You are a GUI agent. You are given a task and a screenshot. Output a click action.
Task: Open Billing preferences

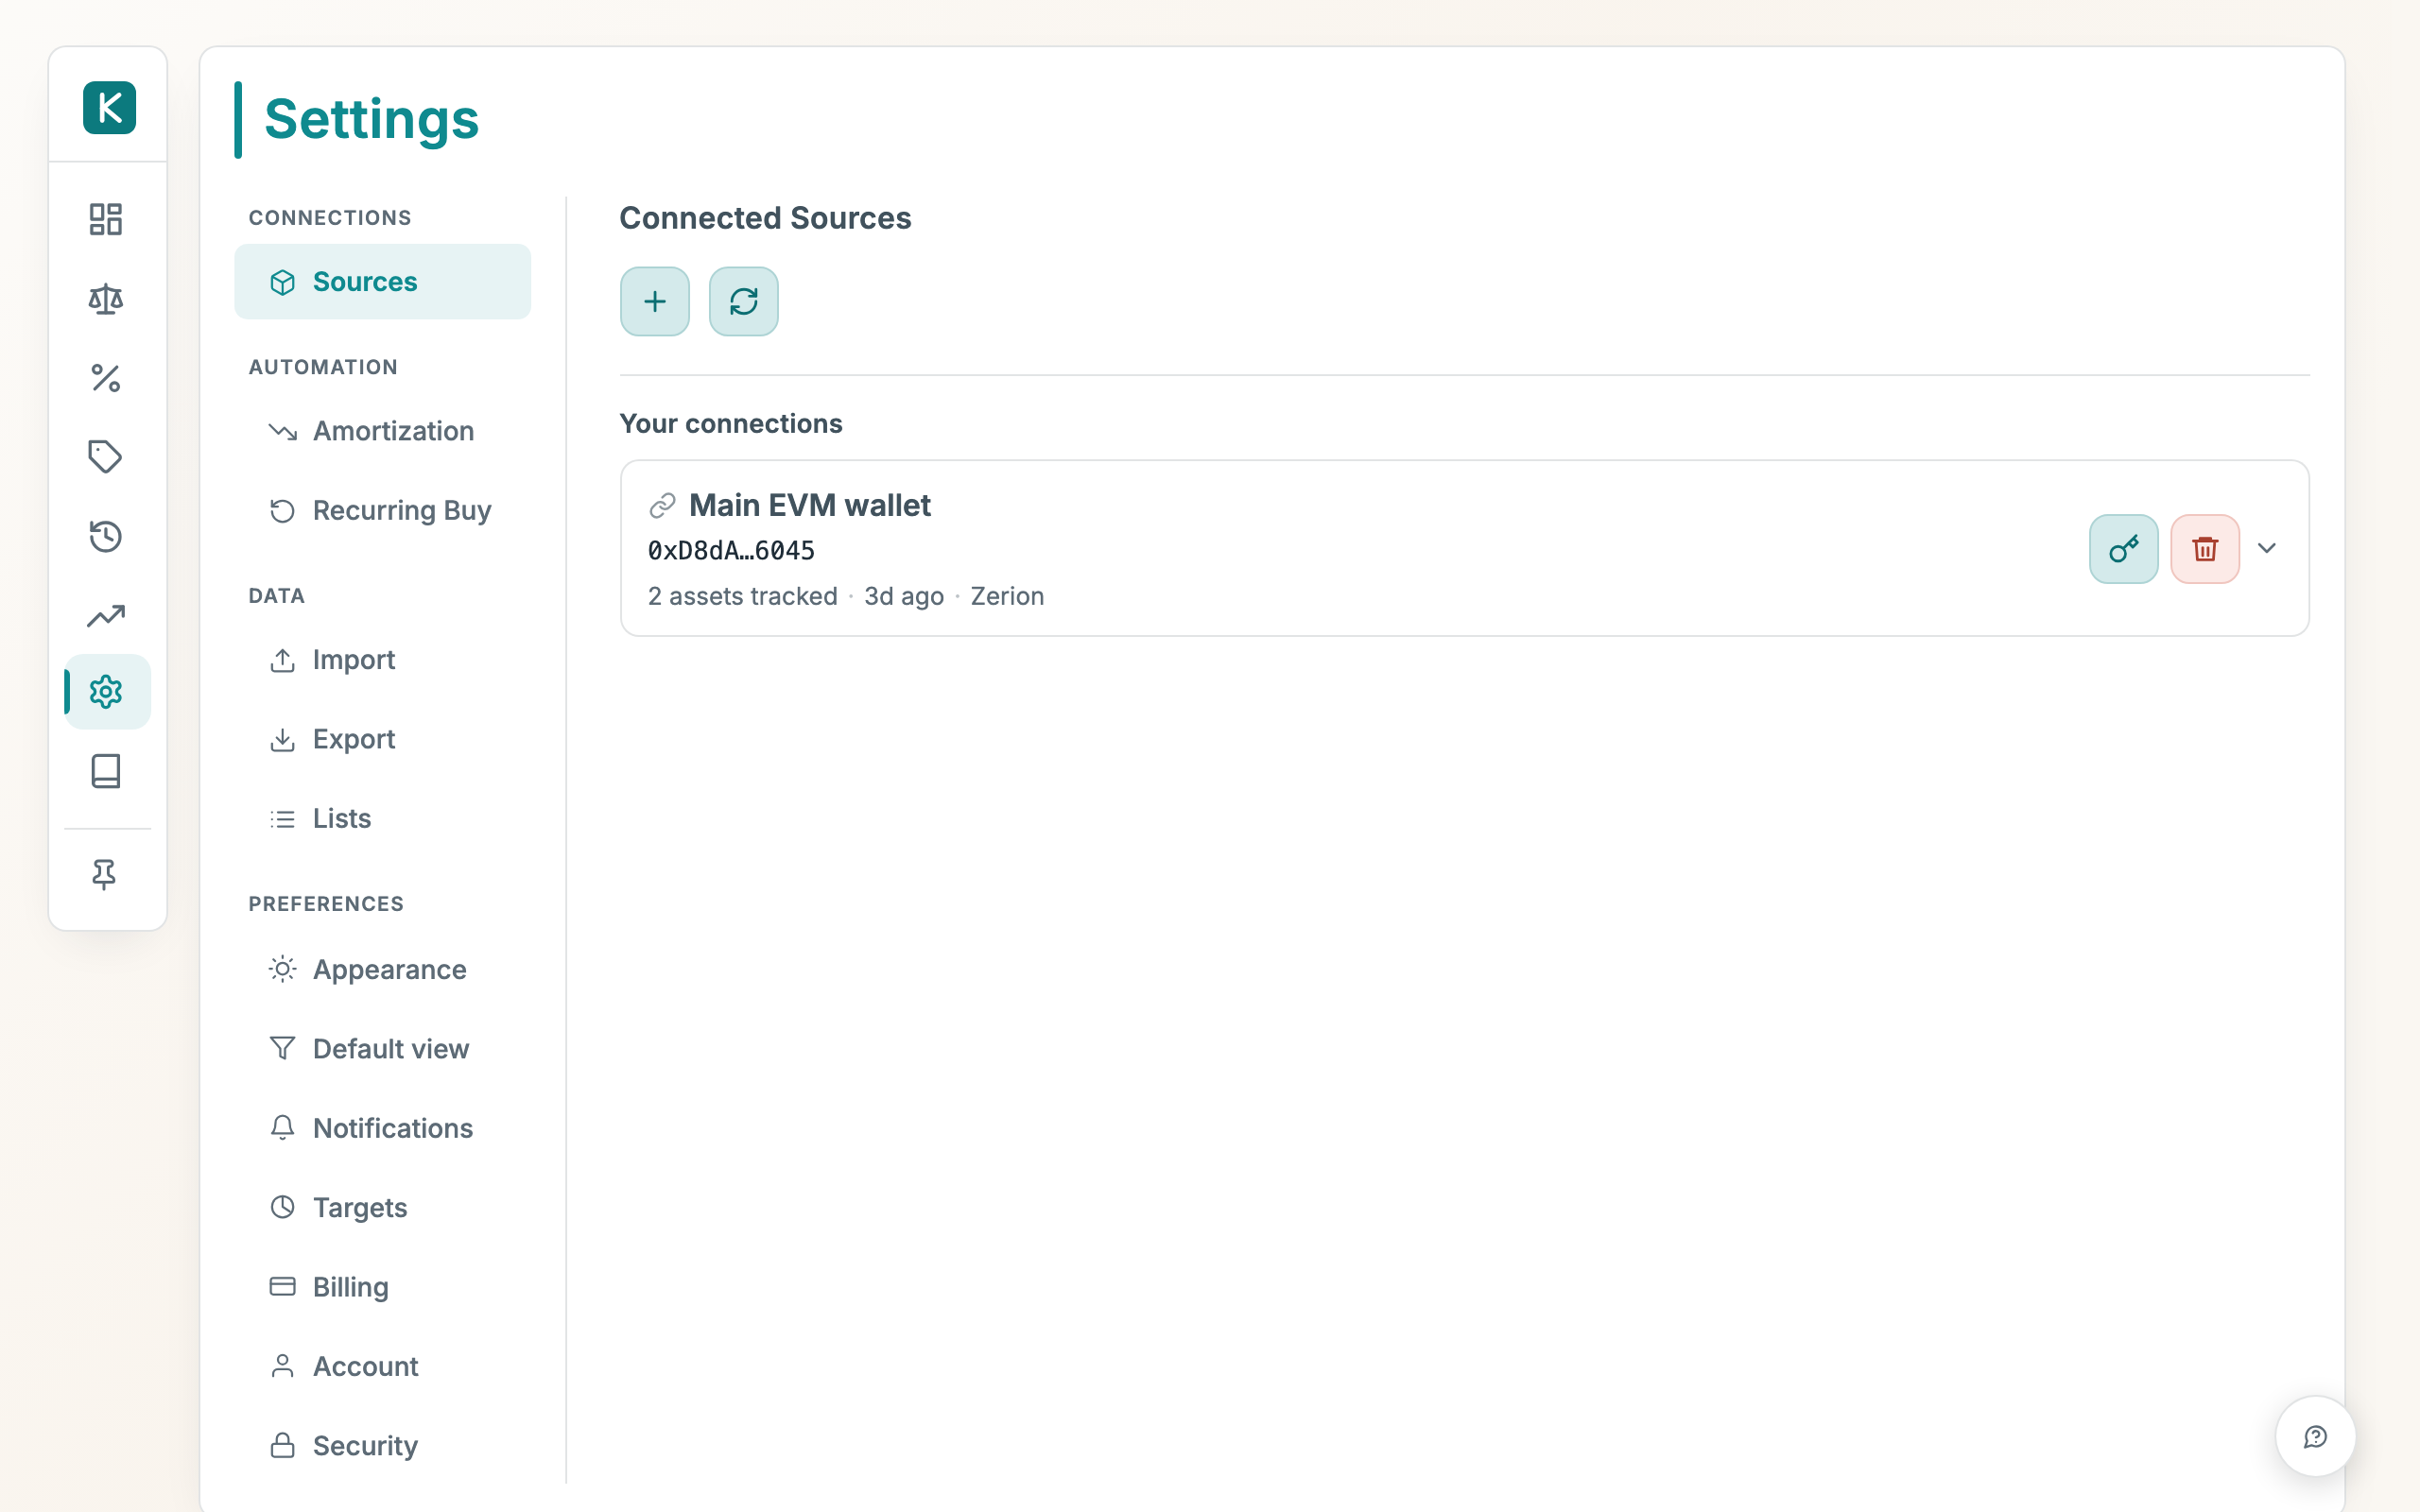pos(383,1286)
